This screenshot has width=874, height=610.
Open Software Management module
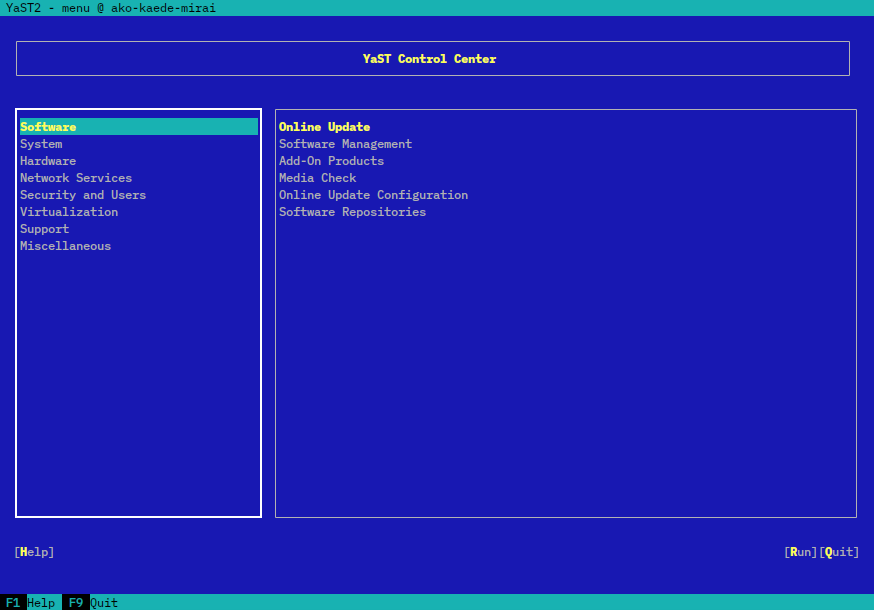[x=345, y=144]
